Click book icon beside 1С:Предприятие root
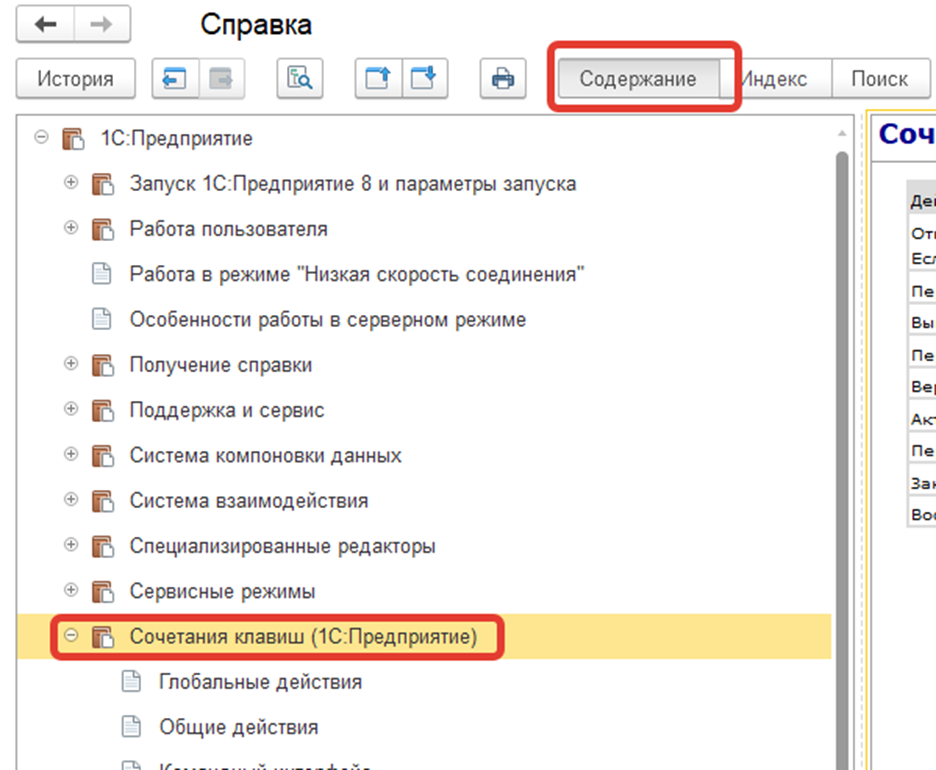936x770 pixels. click(73, 138)
